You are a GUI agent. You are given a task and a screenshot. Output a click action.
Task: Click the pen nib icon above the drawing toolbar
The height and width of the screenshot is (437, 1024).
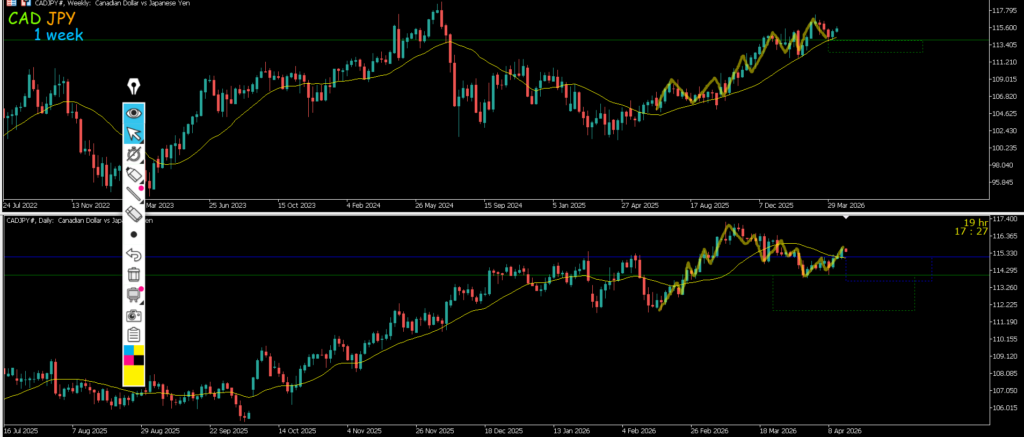click(133, 87)
